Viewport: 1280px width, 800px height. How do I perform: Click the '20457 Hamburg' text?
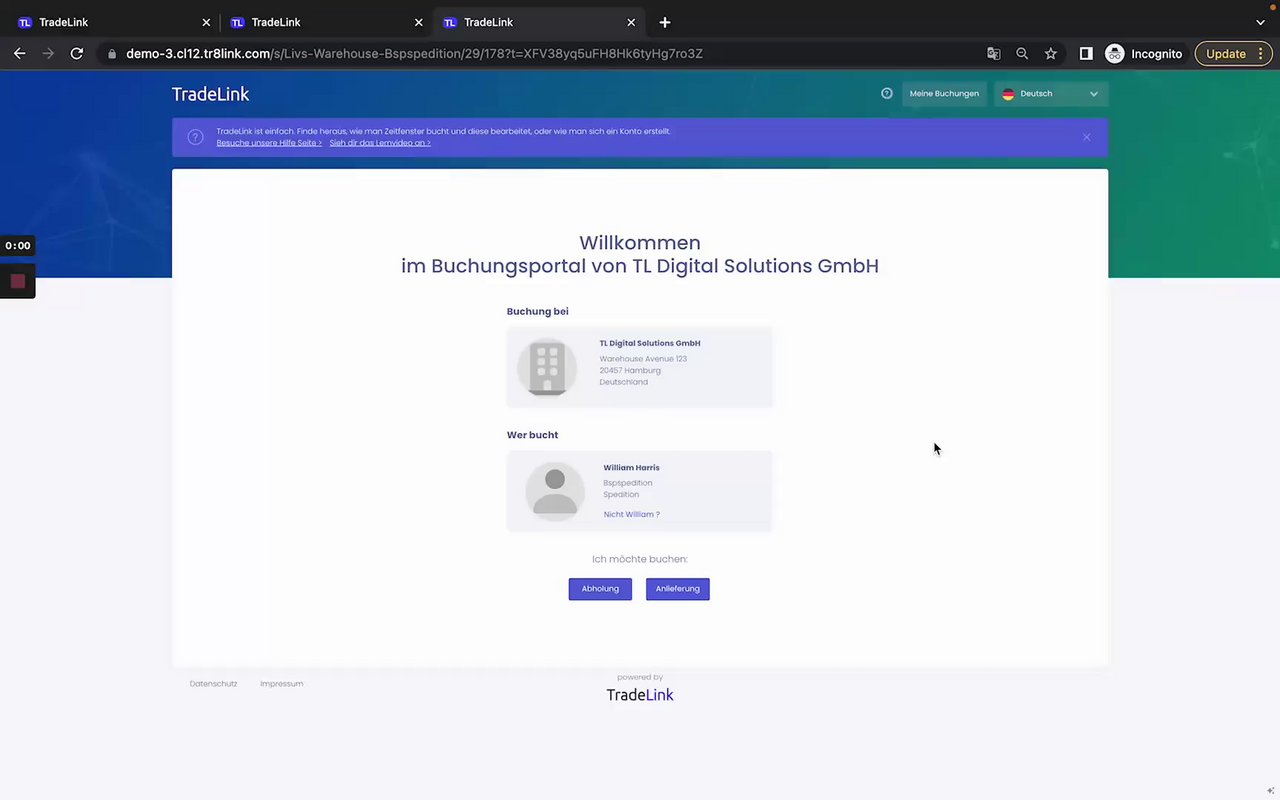tap(630, 370)
